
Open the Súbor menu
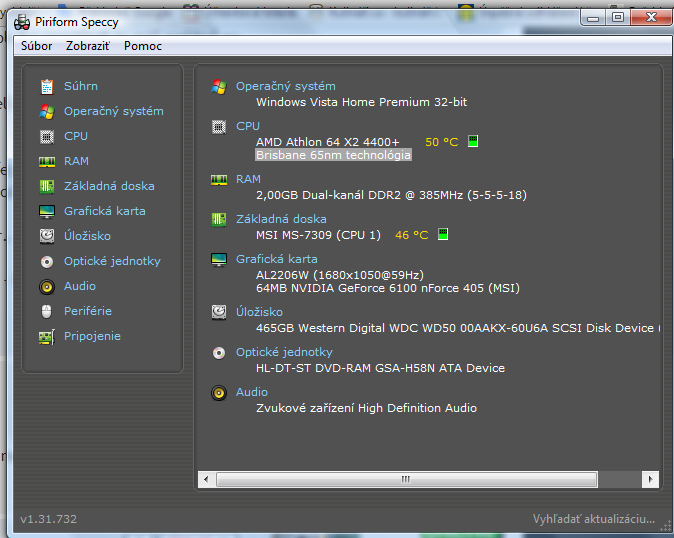pyautogui.click(x=37, y=46)
